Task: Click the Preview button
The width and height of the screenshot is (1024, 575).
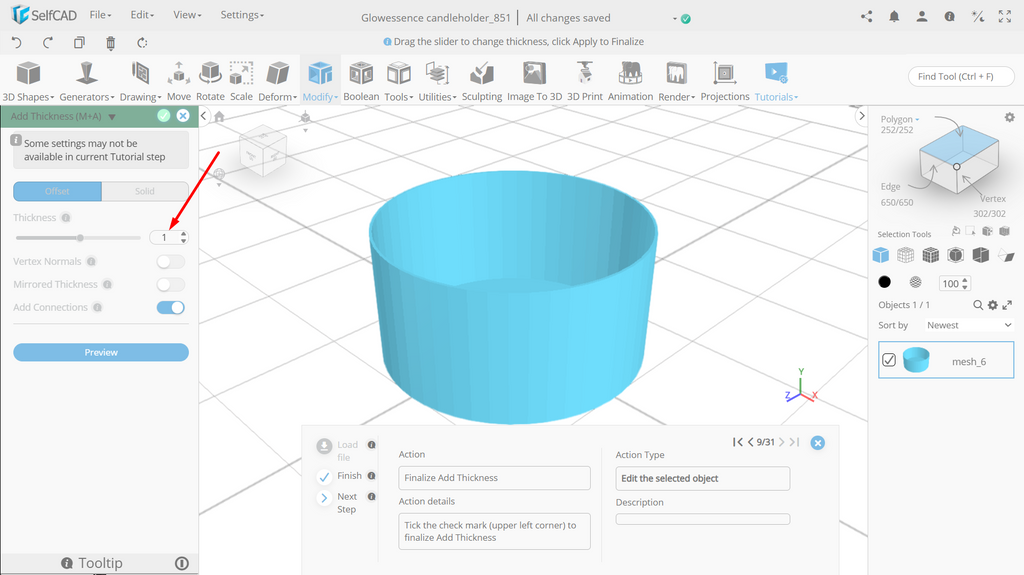Action: pos(101,352)
